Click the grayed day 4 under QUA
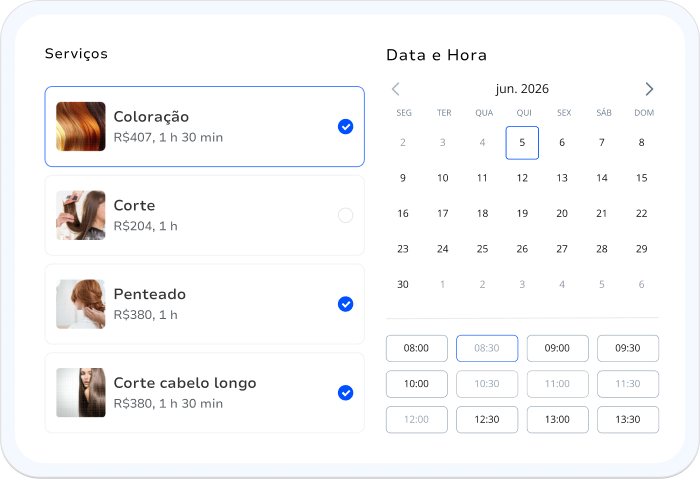The width and height of the screenshot is (700, 479). pyautogui.click(x=482, y=143)
